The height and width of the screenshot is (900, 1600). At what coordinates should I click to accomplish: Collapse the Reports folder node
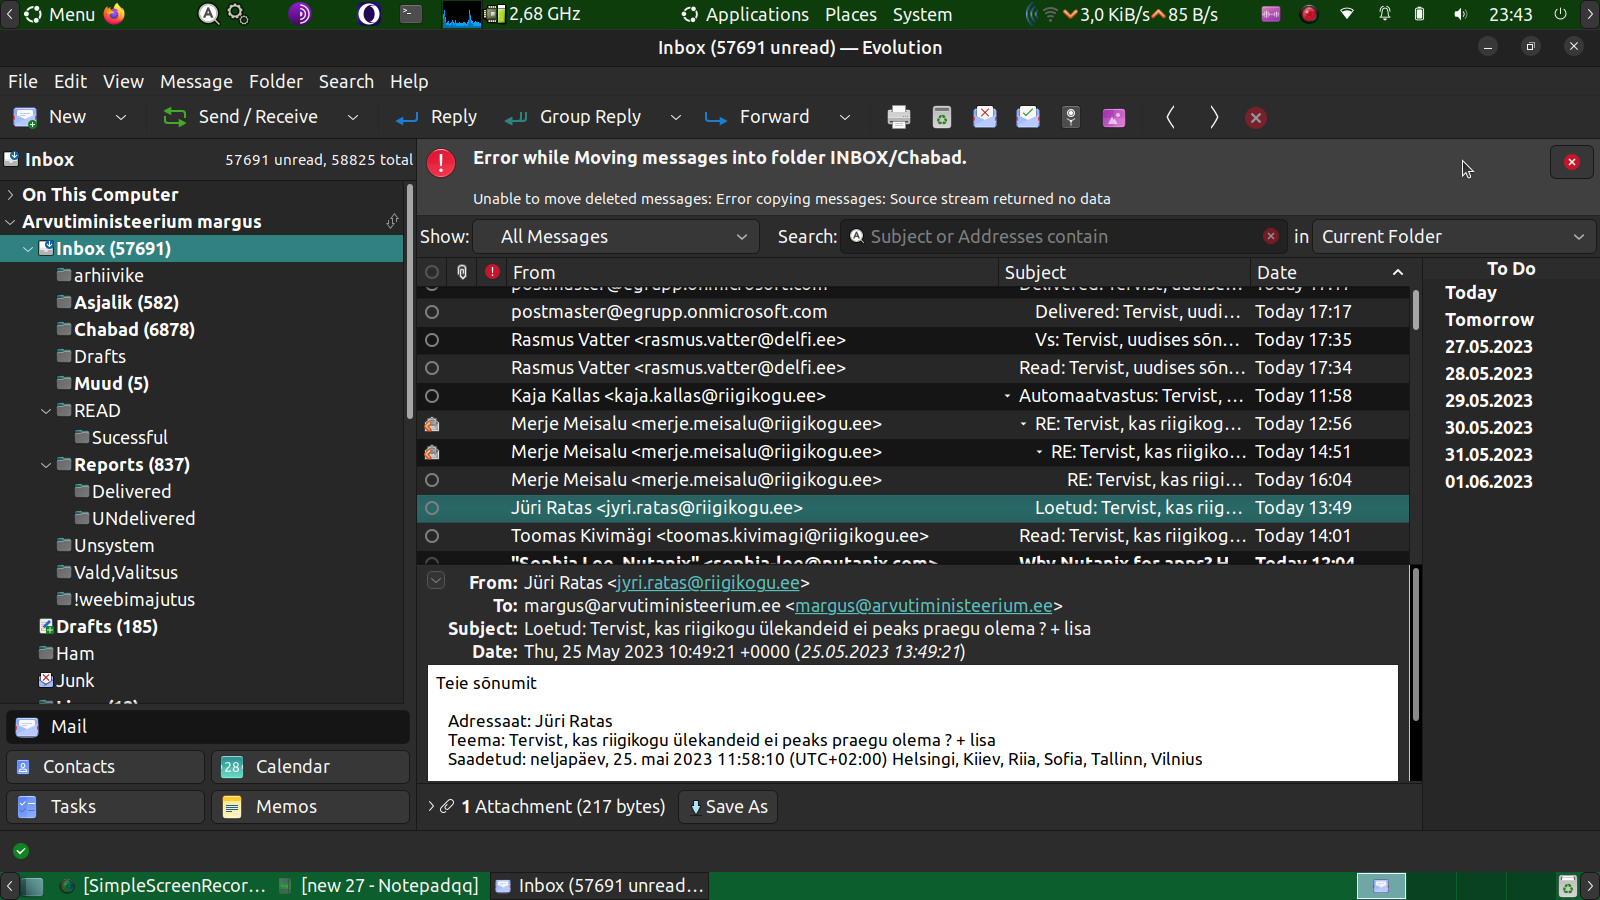coord(46,464)
